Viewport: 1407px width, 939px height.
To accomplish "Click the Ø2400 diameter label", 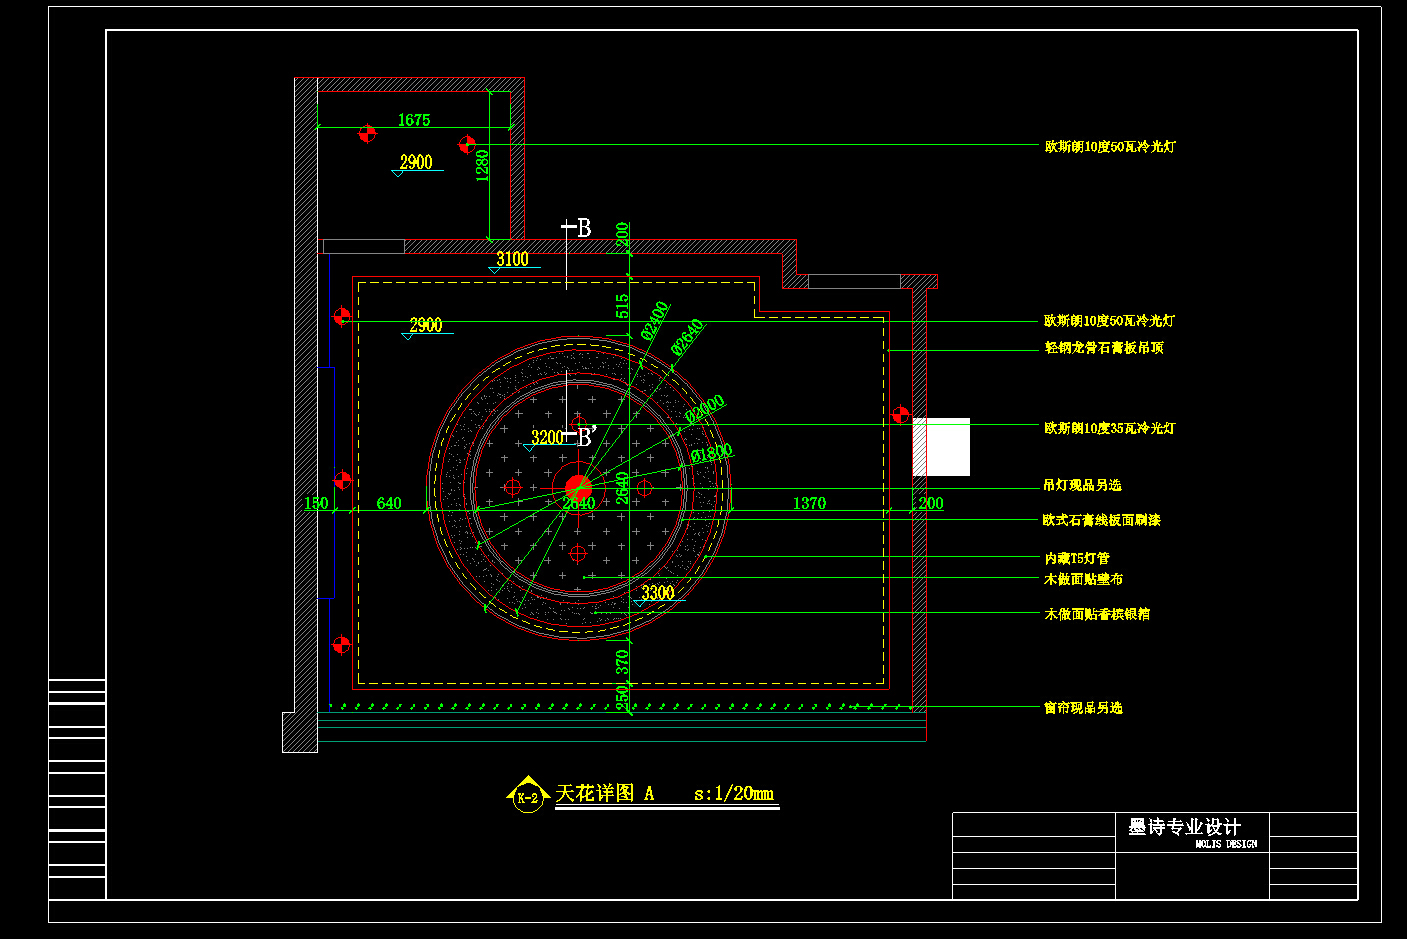I will (655, 320).
